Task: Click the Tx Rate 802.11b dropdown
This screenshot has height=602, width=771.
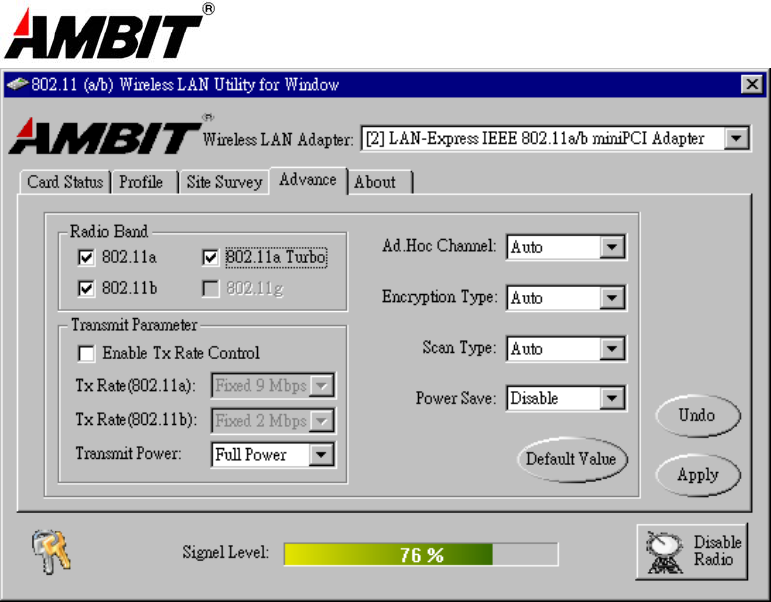Action: (273, 421)
